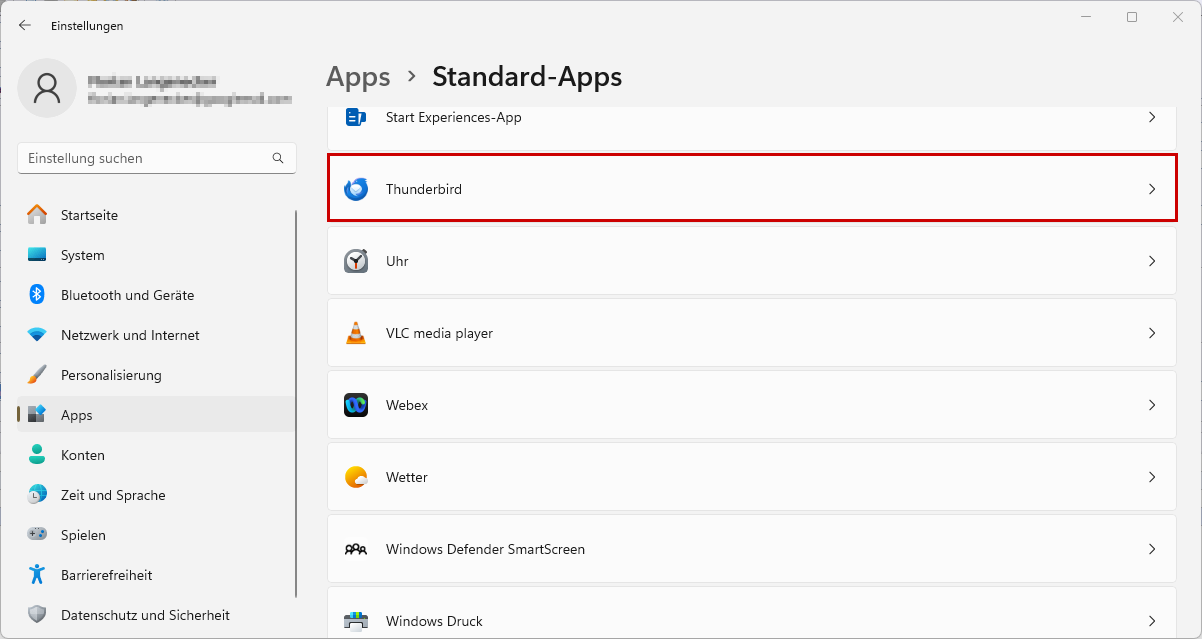Click the Windows Druck printer icon
Screen dimensions: 1202x639
[356, 621]
